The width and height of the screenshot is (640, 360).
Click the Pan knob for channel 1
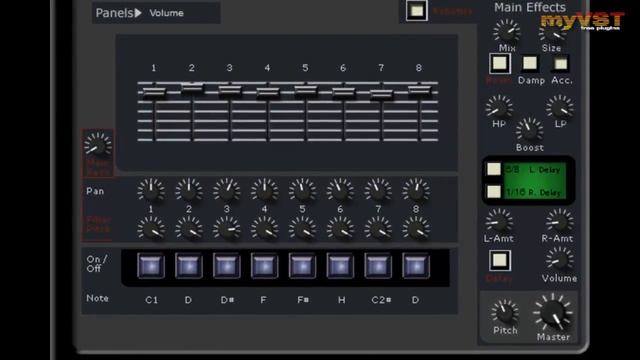tap(151, 191)
